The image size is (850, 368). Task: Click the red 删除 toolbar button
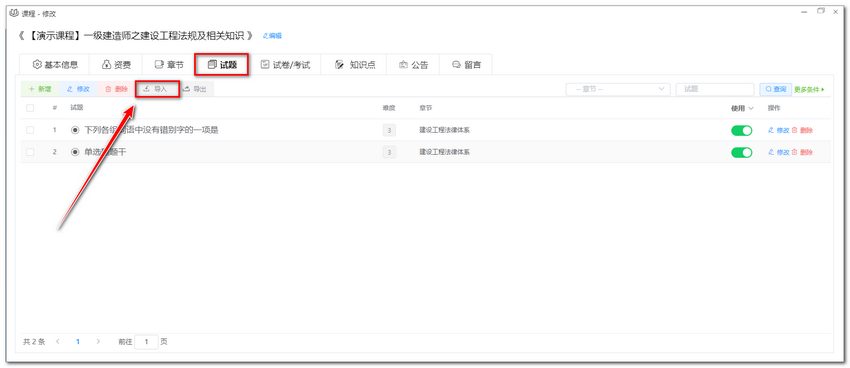[x=117, y=89]
